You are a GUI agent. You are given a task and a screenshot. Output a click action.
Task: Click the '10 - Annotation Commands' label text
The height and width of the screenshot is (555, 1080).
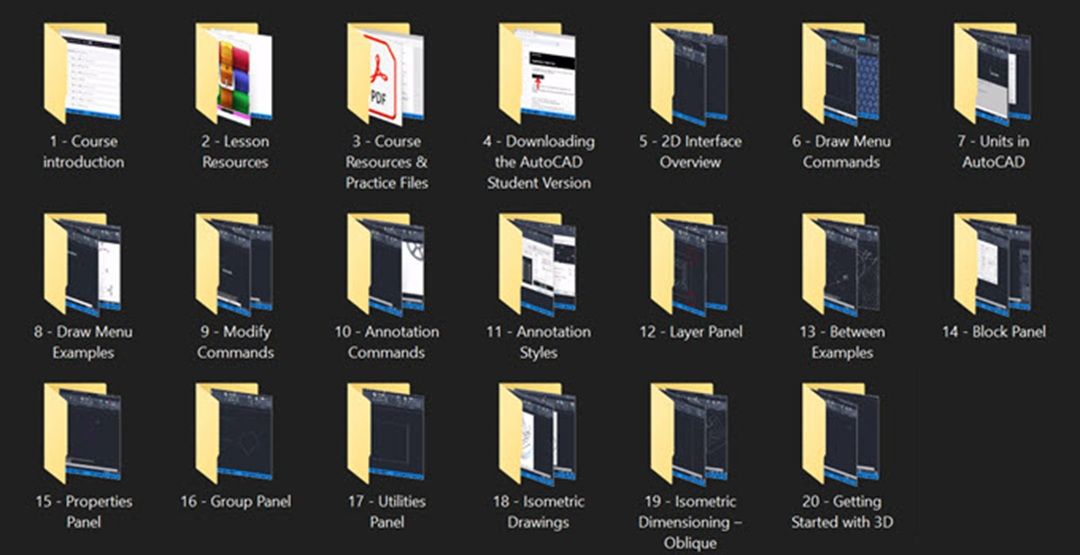click(386, 342)
